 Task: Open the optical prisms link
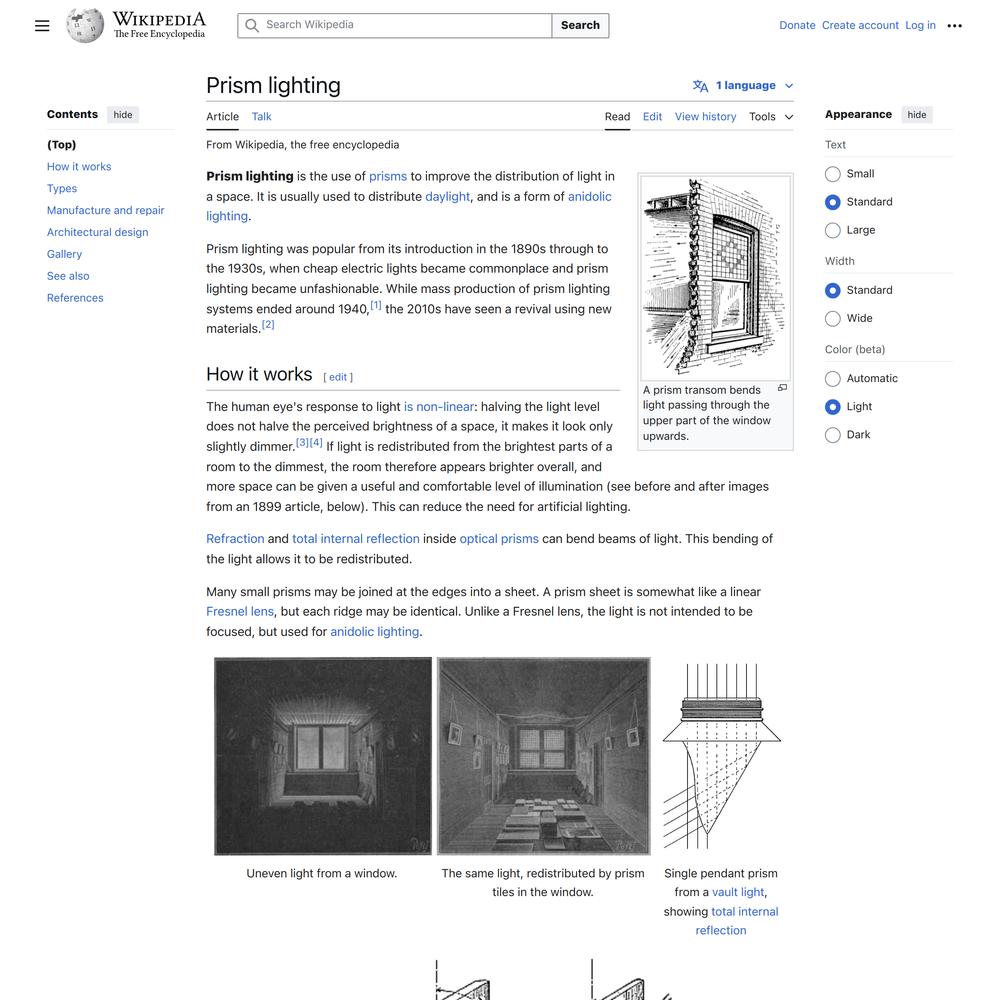click(499, 539)
